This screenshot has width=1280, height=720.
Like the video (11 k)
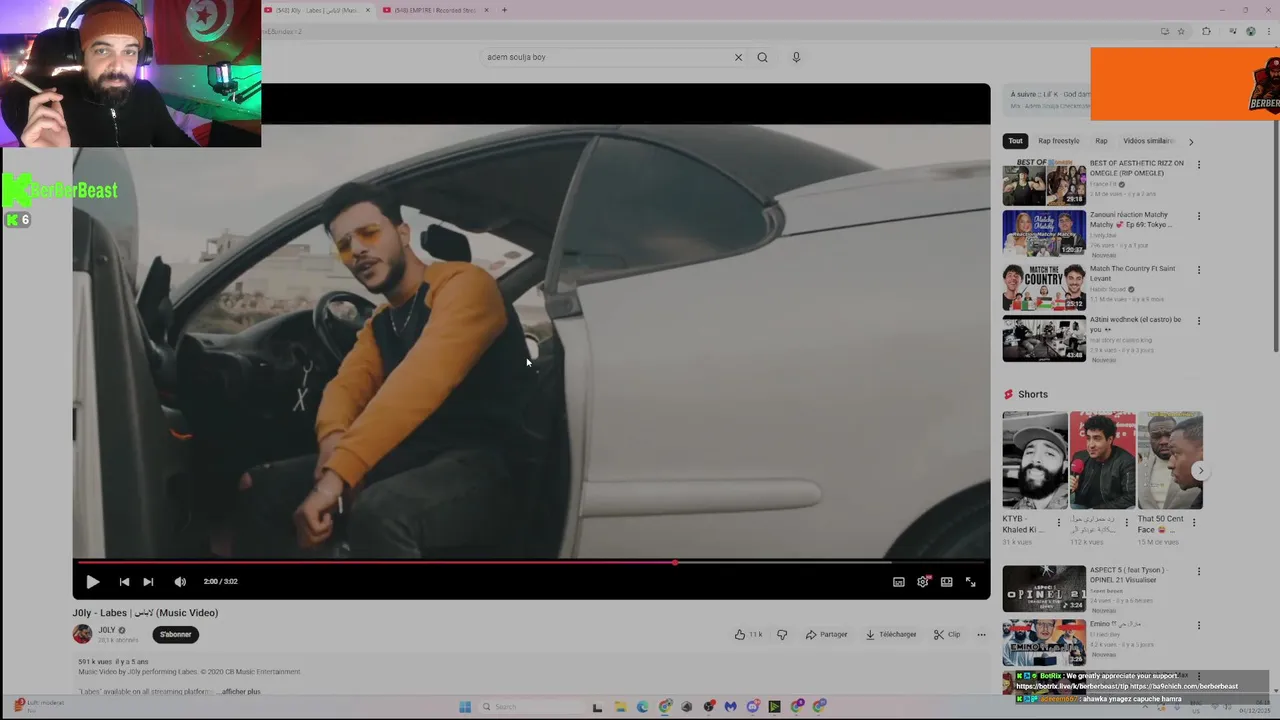[748, 634]
